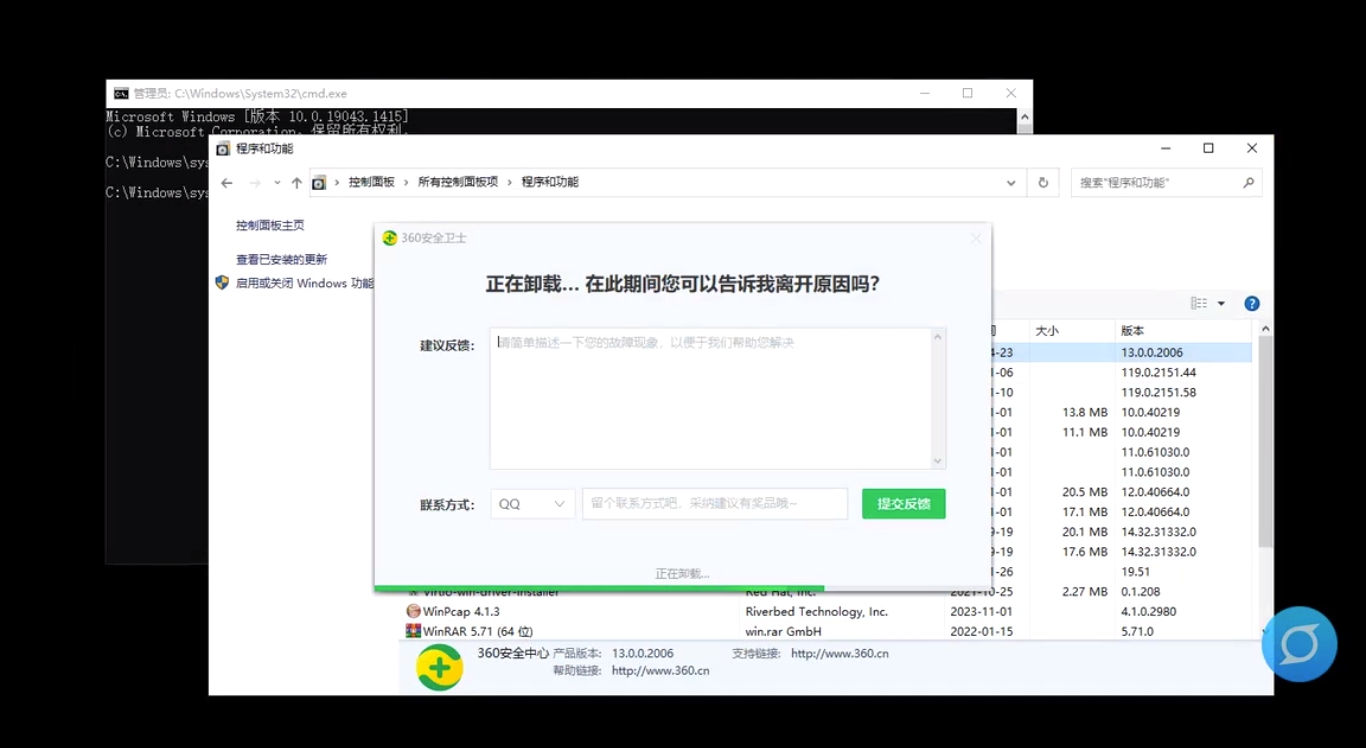Click the search magnifier icon
1366x748 pixels.
(1249, 183)
